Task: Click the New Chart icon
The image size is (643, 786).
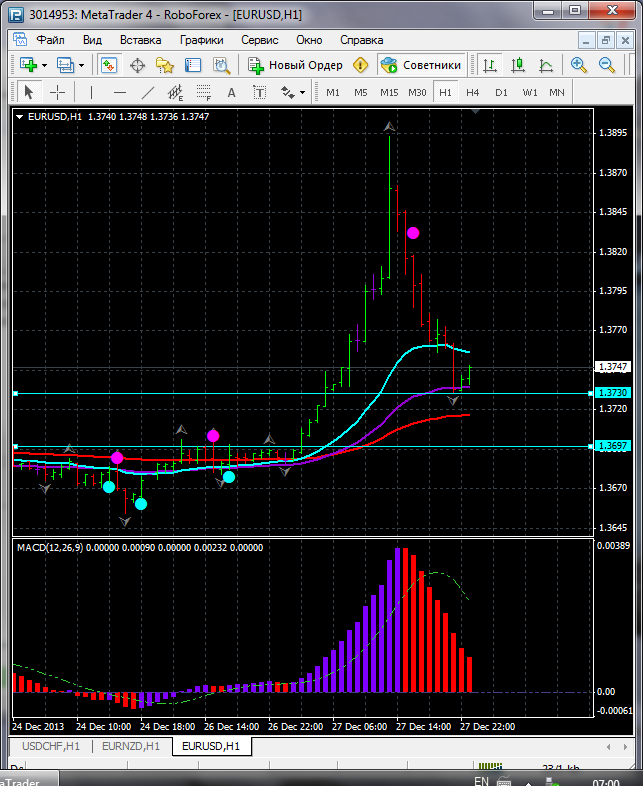Action: [27, 65]
